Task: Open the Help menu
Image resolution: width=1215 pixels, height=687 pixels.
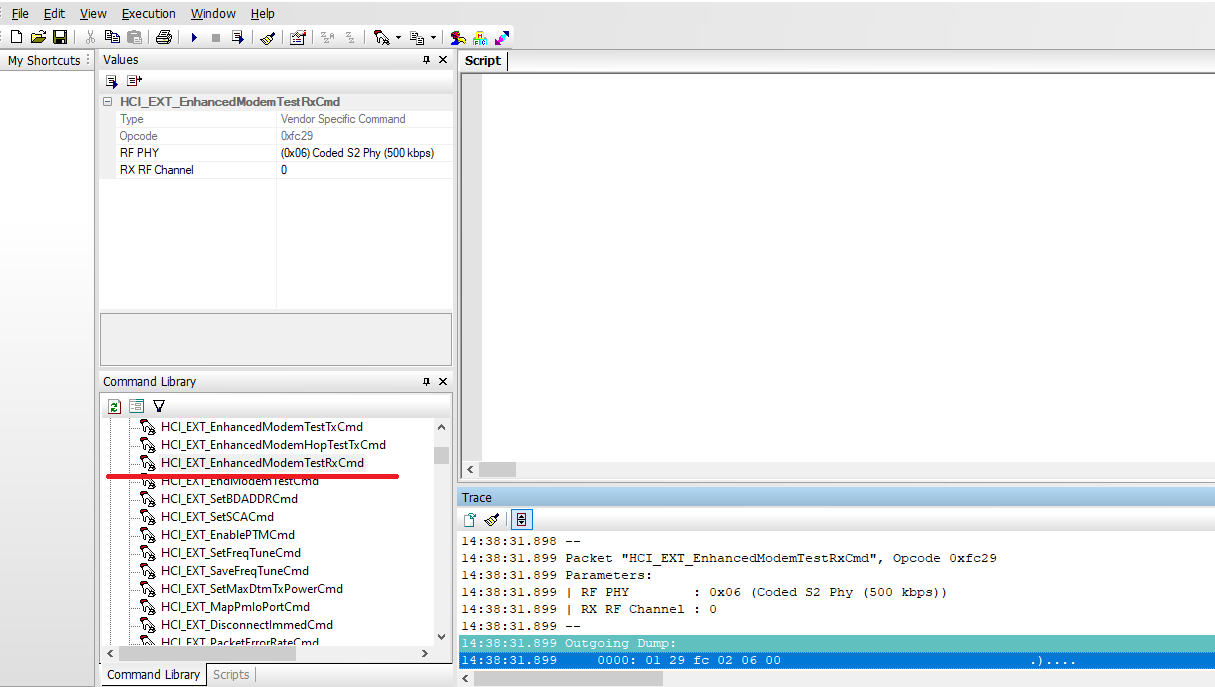Action: (x=263, y=14)
